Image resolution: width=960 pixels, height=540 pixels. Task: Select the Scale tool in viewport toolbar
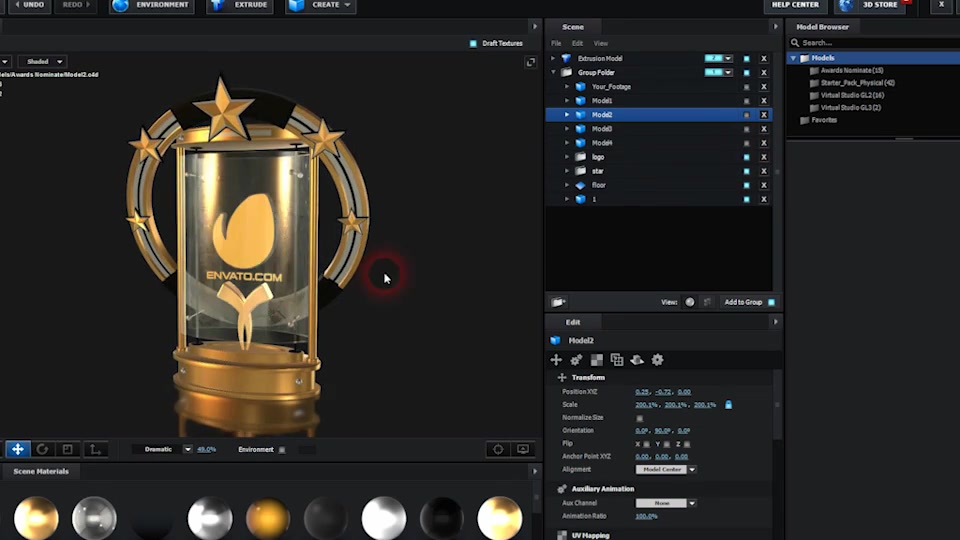click(x=67, y=449)
